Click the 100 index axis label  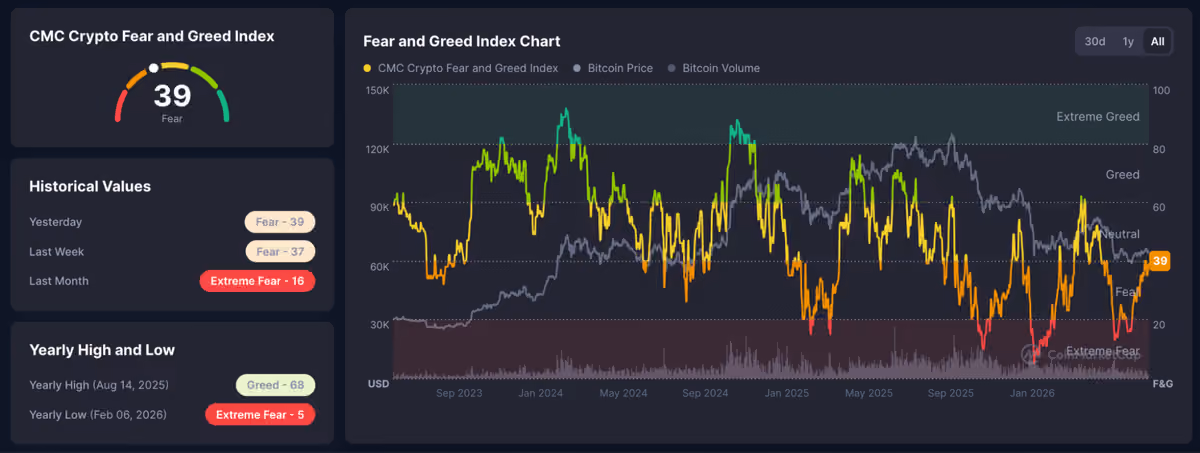[1162, 90]
